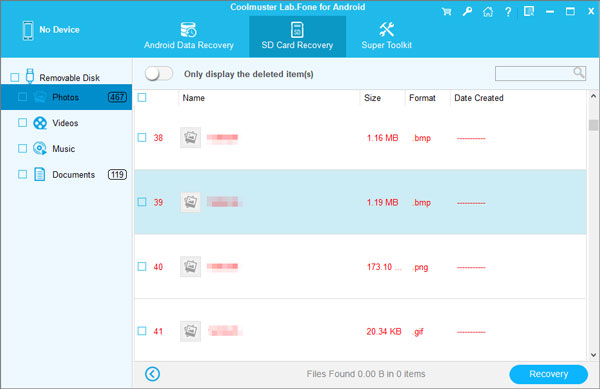The height and width of the screenshot is (389, 600).
Task: Tick checkbox for file row 40
Action: (x=142, y=266)
